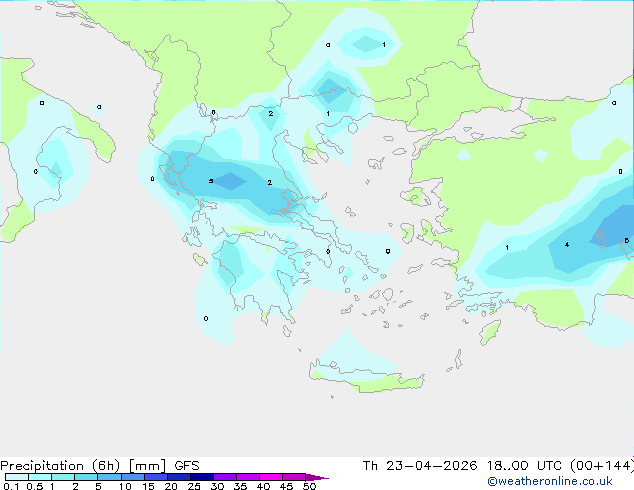Select the purple legend swatch for 30–35 mm
The width and height of the screenshot is (634, 490).
225,477
